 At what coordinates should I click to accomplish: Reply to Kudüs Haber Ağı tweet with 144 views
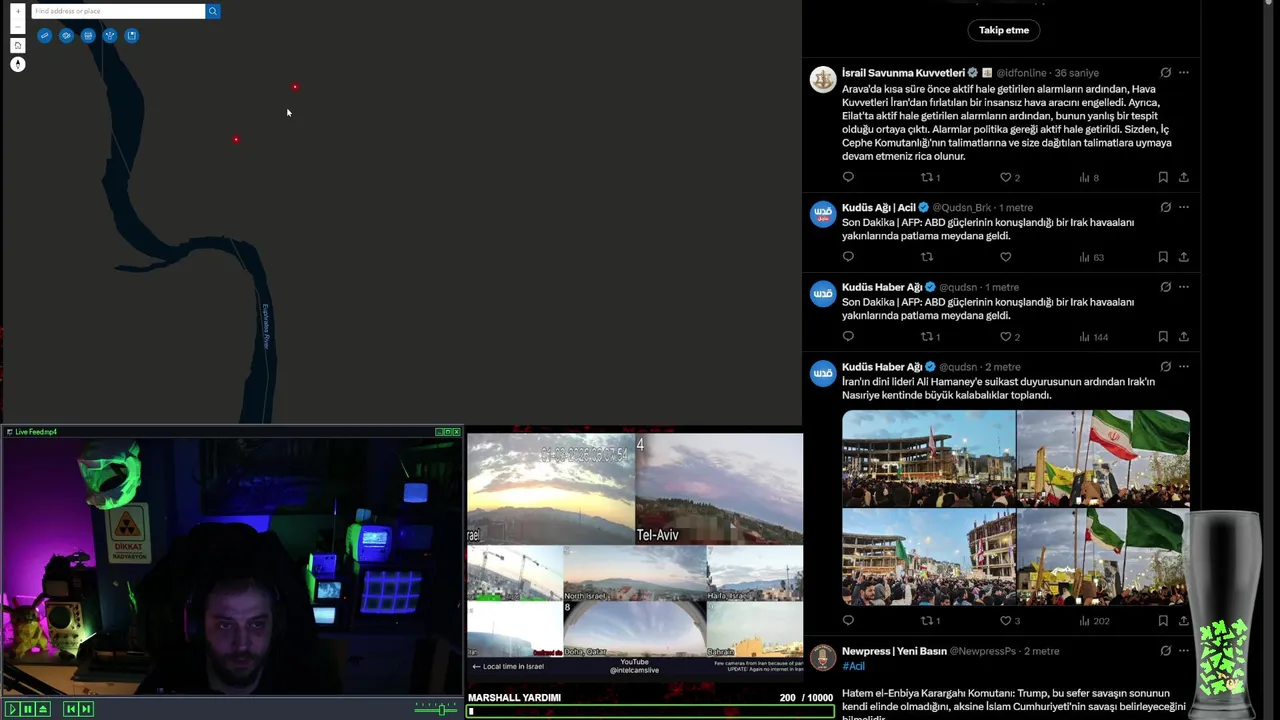[x=848, y=337]
